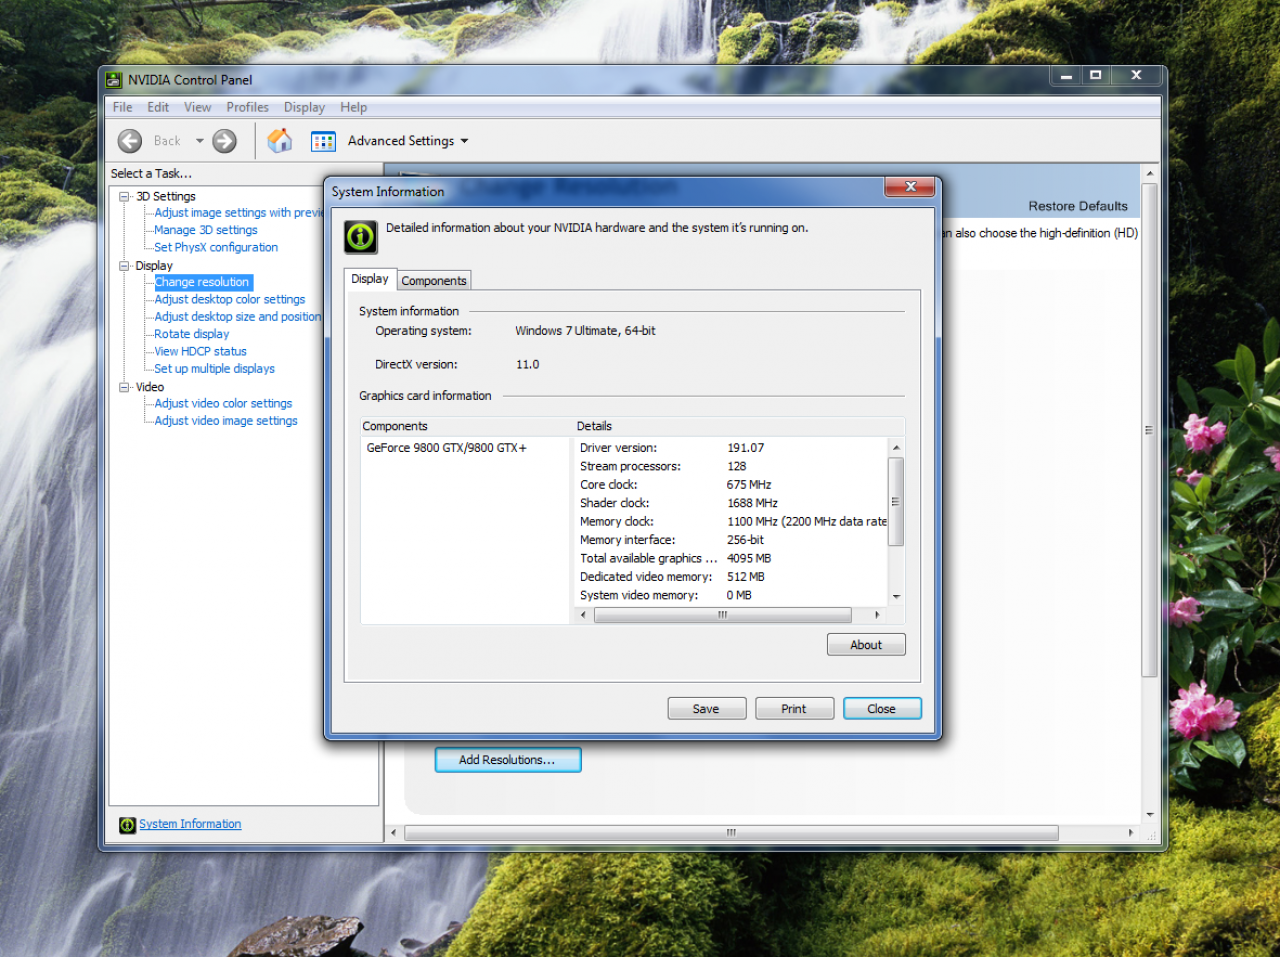1280x957 pixels.
Task: Click main panel horizontal scrollbar thumb
Action: coord(731,833)
